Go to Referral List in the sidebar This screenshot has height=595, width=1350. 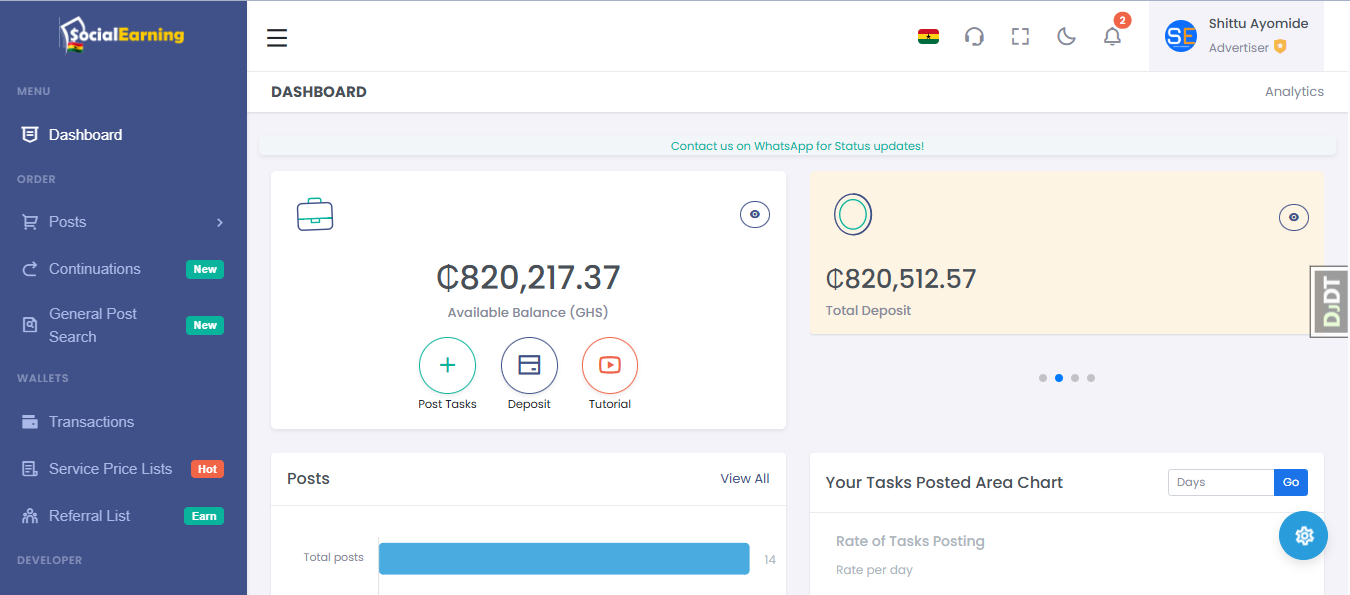click(89, 516)
